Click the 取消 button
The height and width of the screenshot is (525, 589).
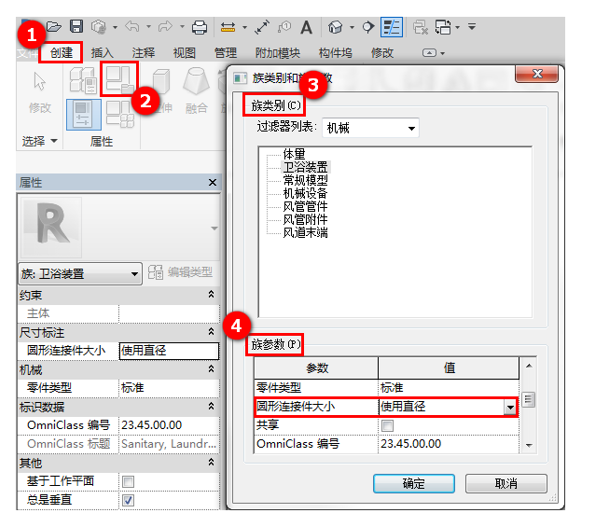(506, 483)
